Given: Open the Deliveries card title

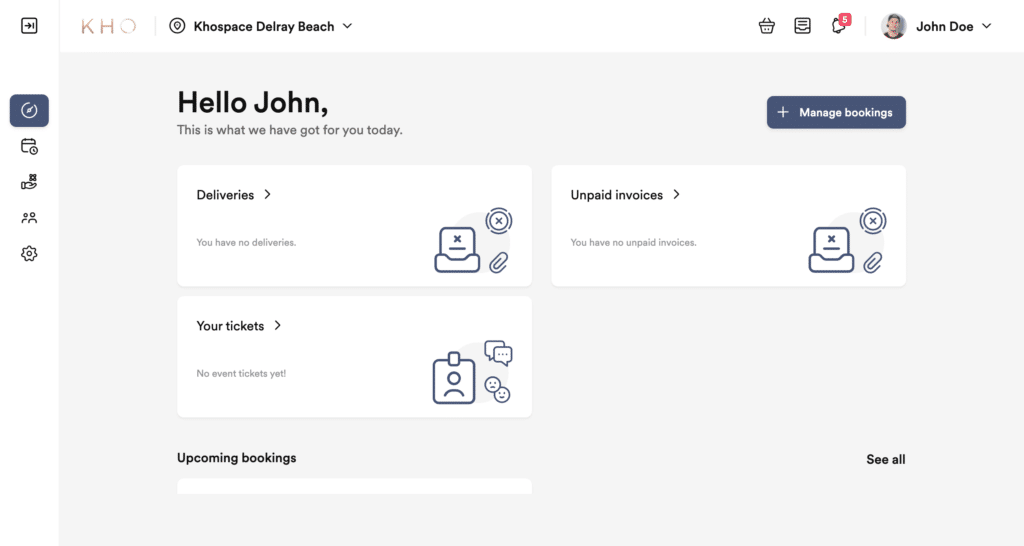Looking at the screenshot, I should point(225,195).
